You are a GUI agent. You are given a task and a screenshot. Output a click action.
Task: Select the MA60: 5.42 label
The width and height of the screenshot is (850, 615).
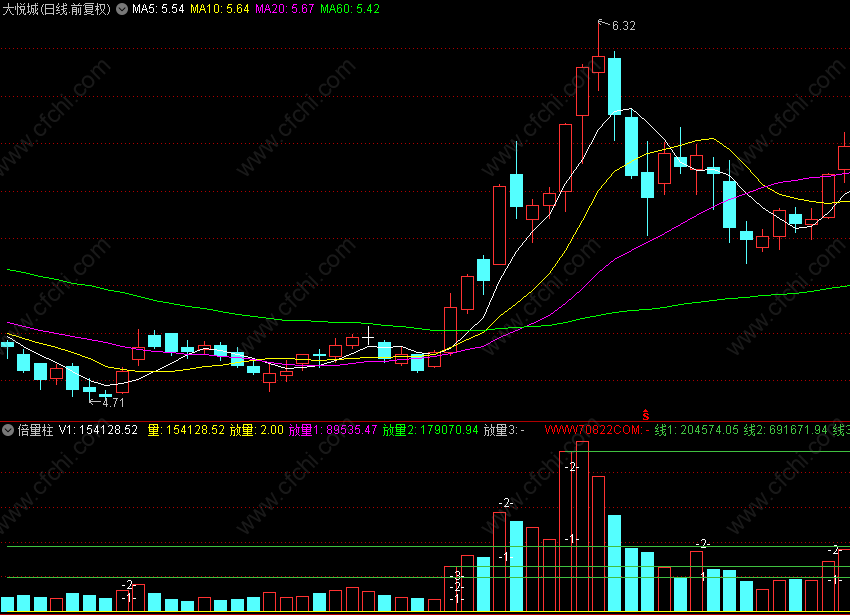point(350,9)
